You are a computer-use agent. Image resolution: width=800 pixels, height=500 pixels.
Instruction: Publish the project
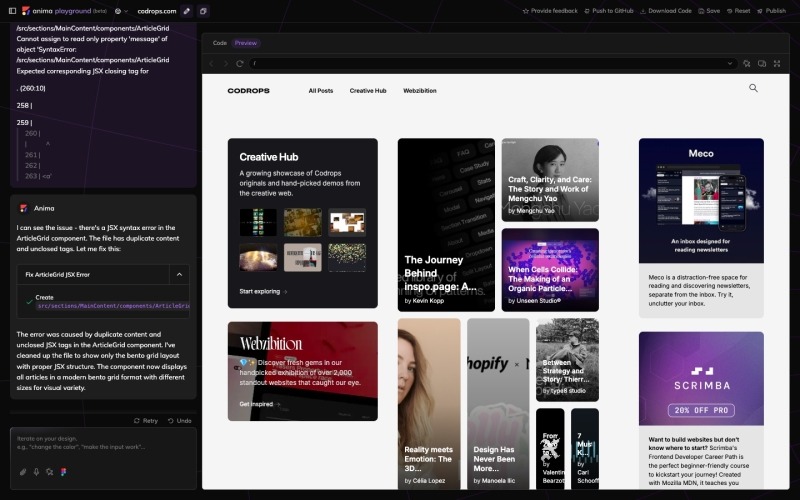coord(770,11)
